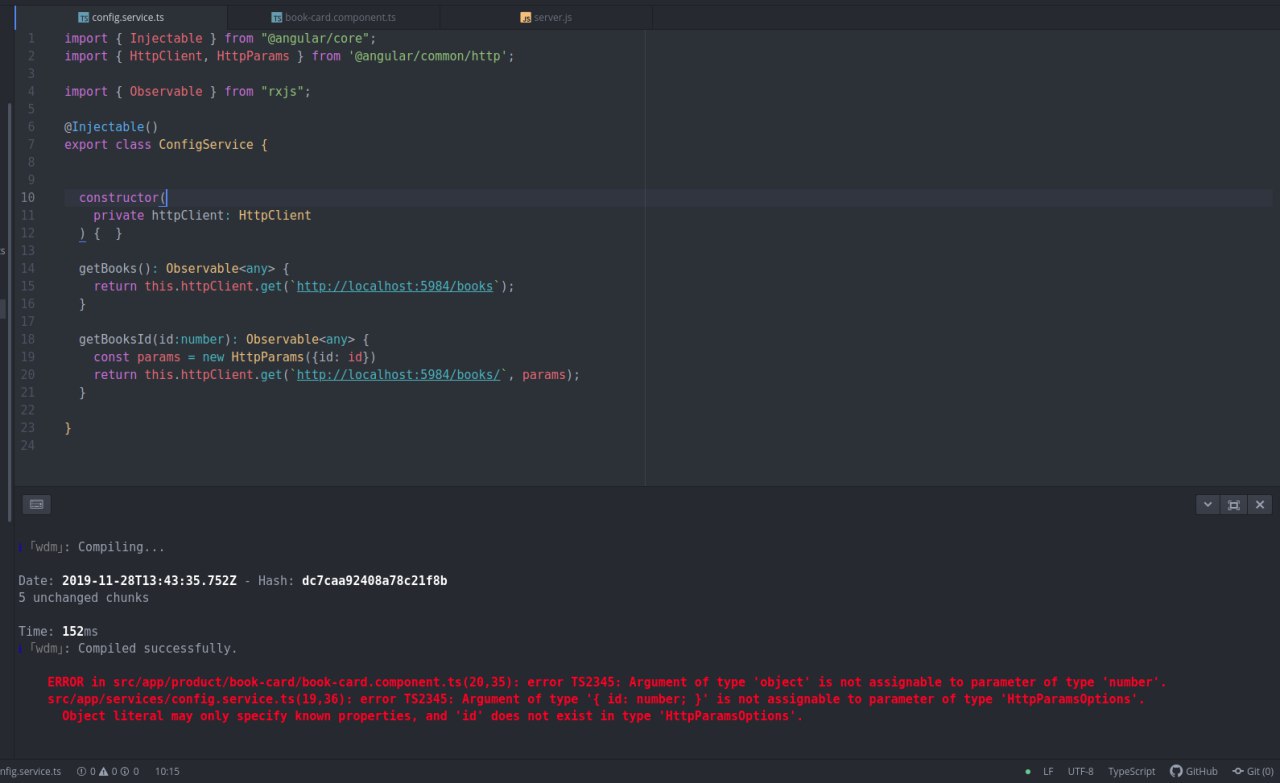Collapse the terminal panel with chevron

pos(1208,505)
